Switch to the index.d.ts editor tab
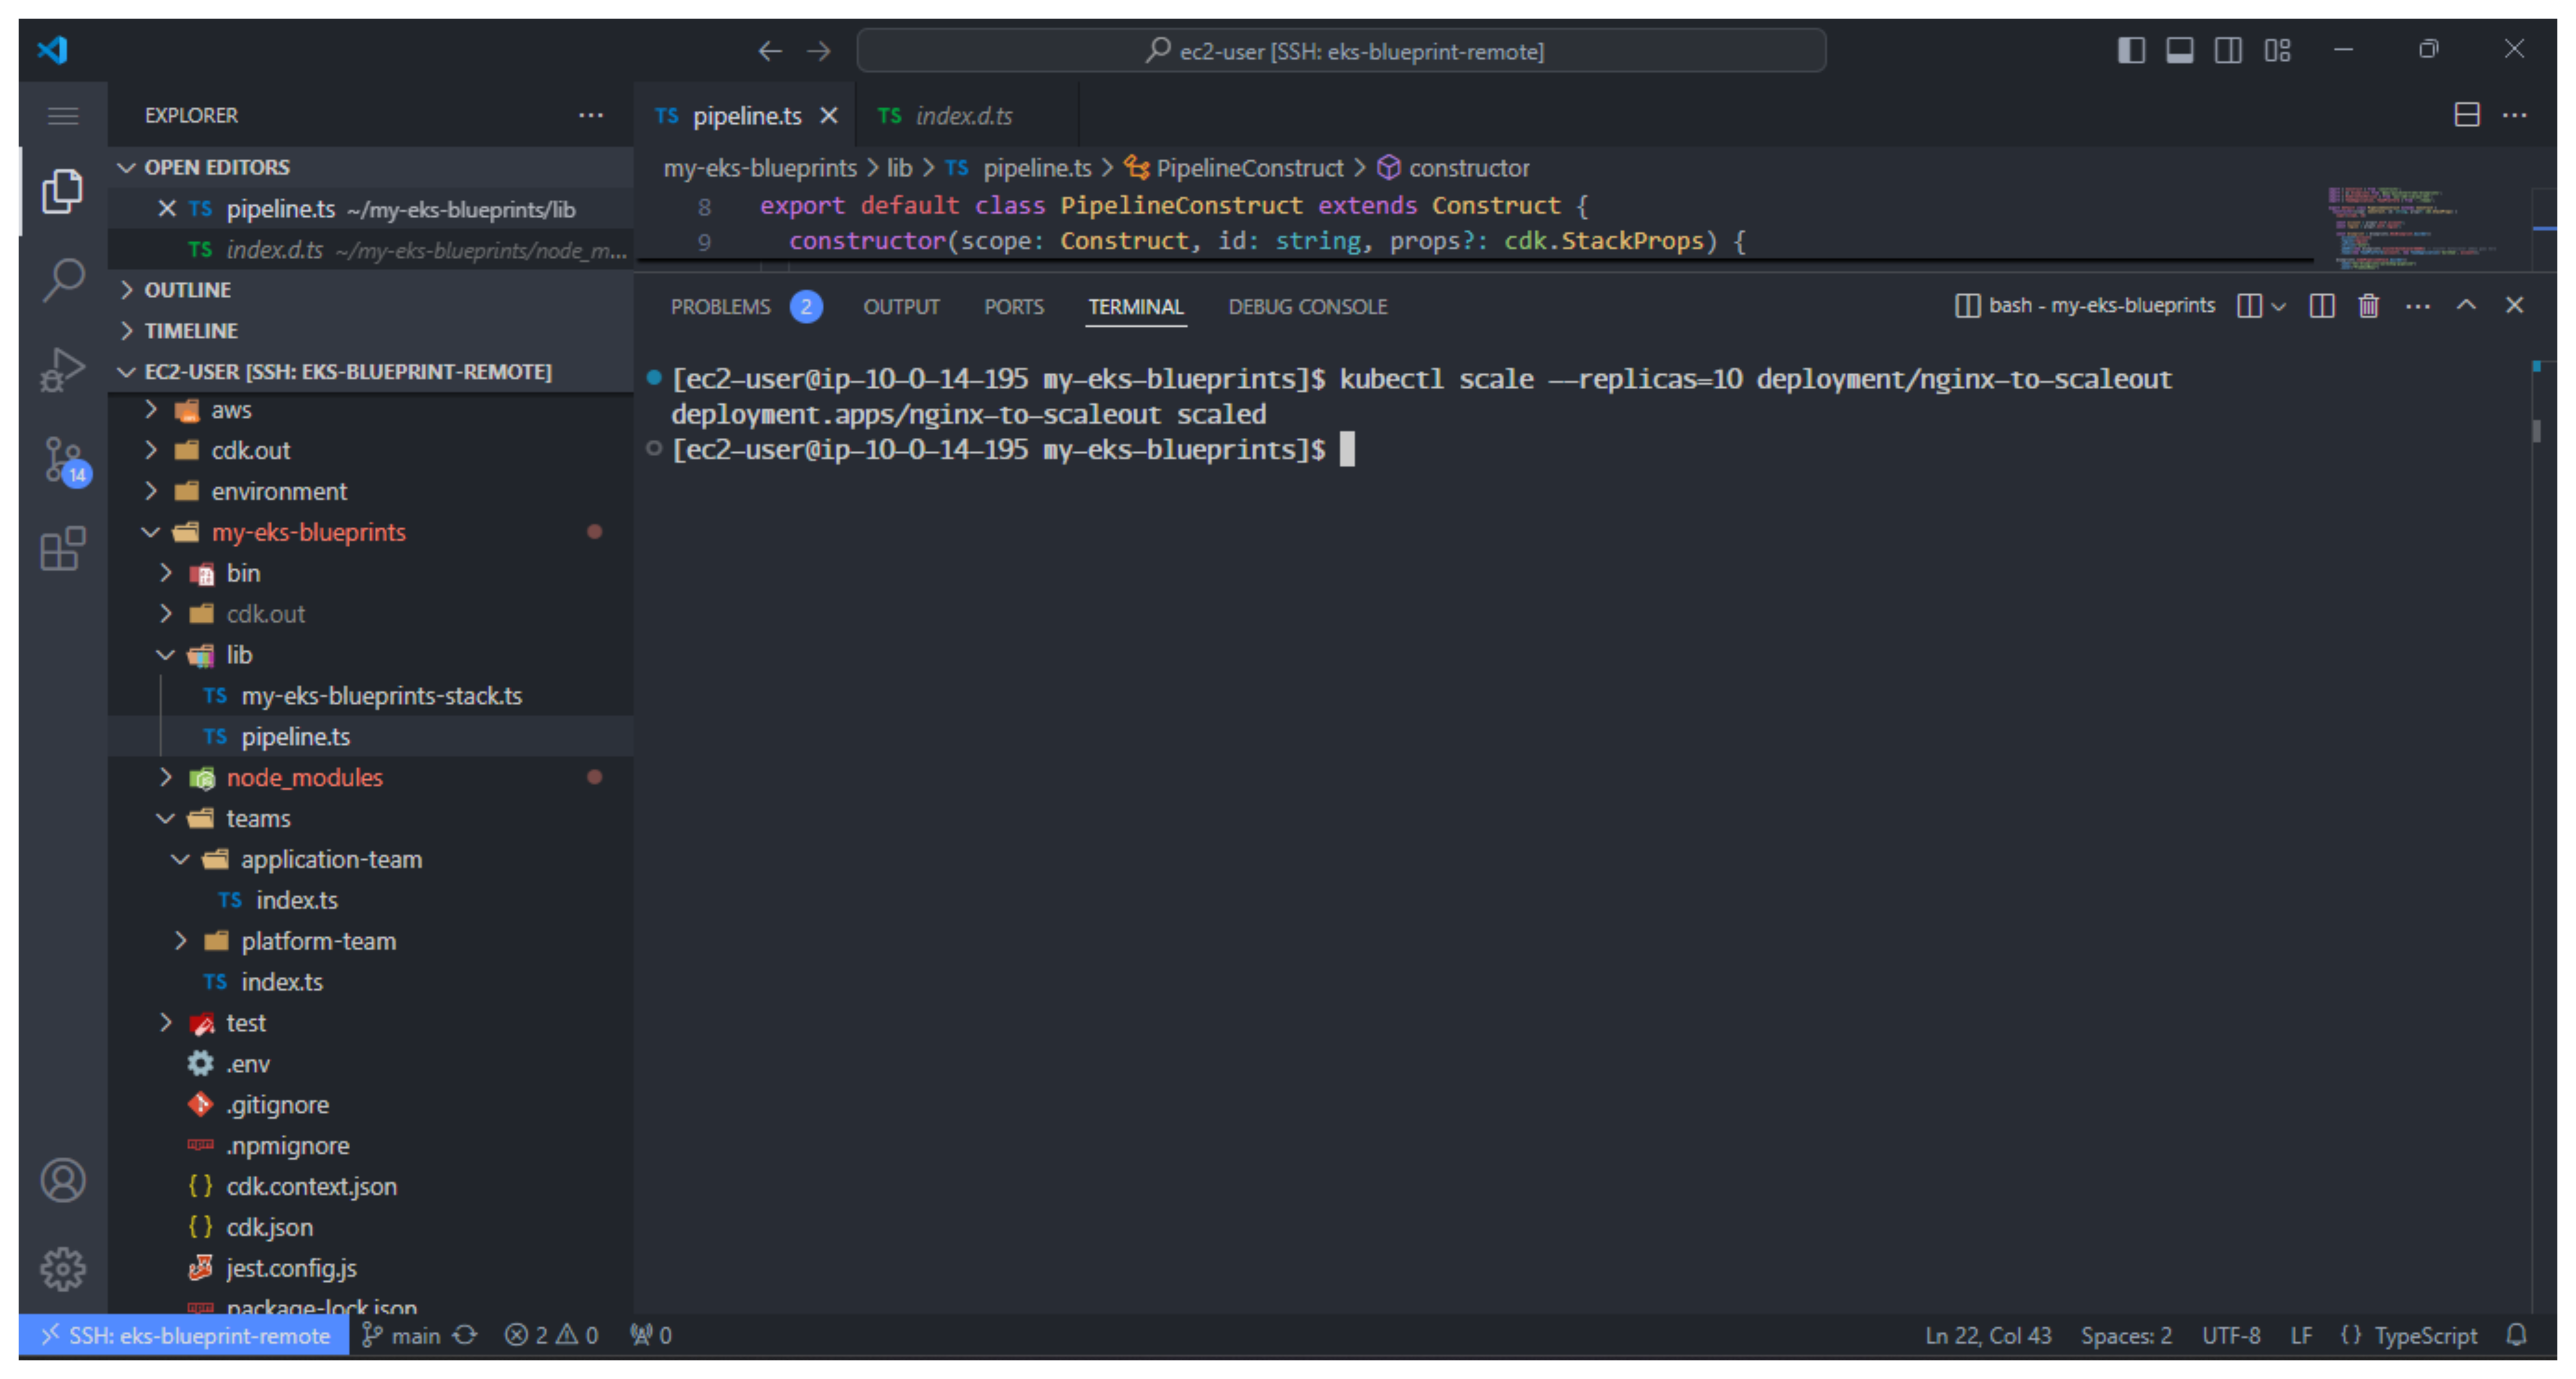The height and width of the screenshot is (1379, 2576). tap(963, 116)
